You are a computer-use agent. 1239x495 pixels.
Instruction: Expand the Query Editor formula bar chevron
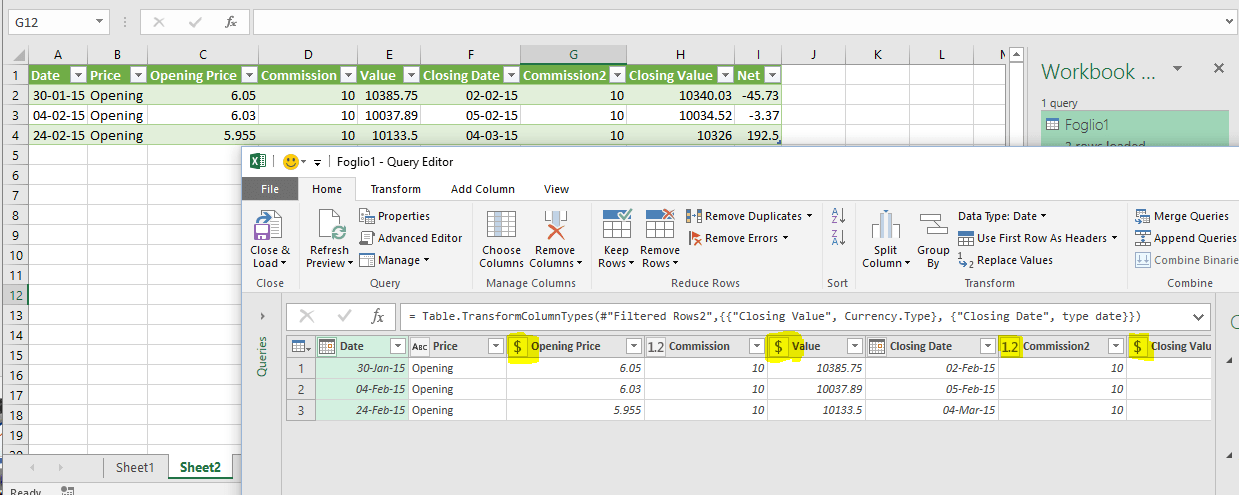click(x=1199, y=316)
